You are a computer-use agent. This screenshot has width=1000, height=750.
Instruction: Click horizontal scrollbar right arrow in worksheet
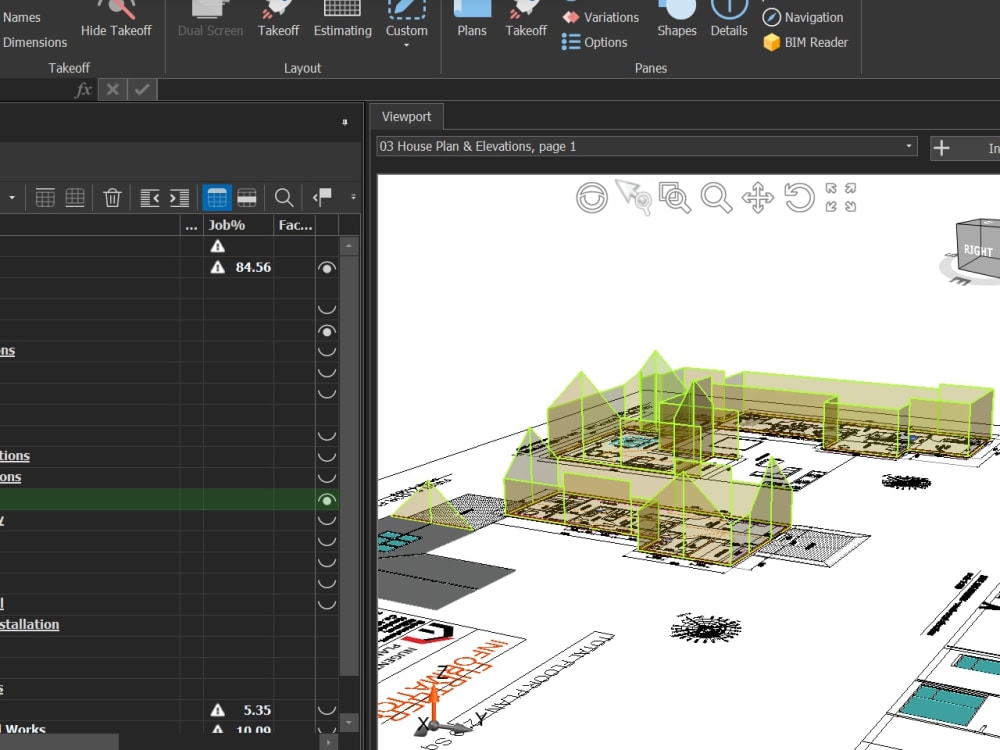coord(328,742)
